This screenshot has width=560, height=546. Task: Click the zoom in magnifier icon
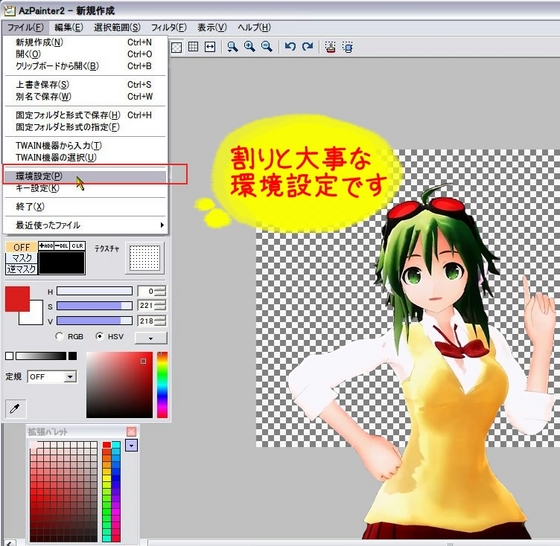(250, 47)
